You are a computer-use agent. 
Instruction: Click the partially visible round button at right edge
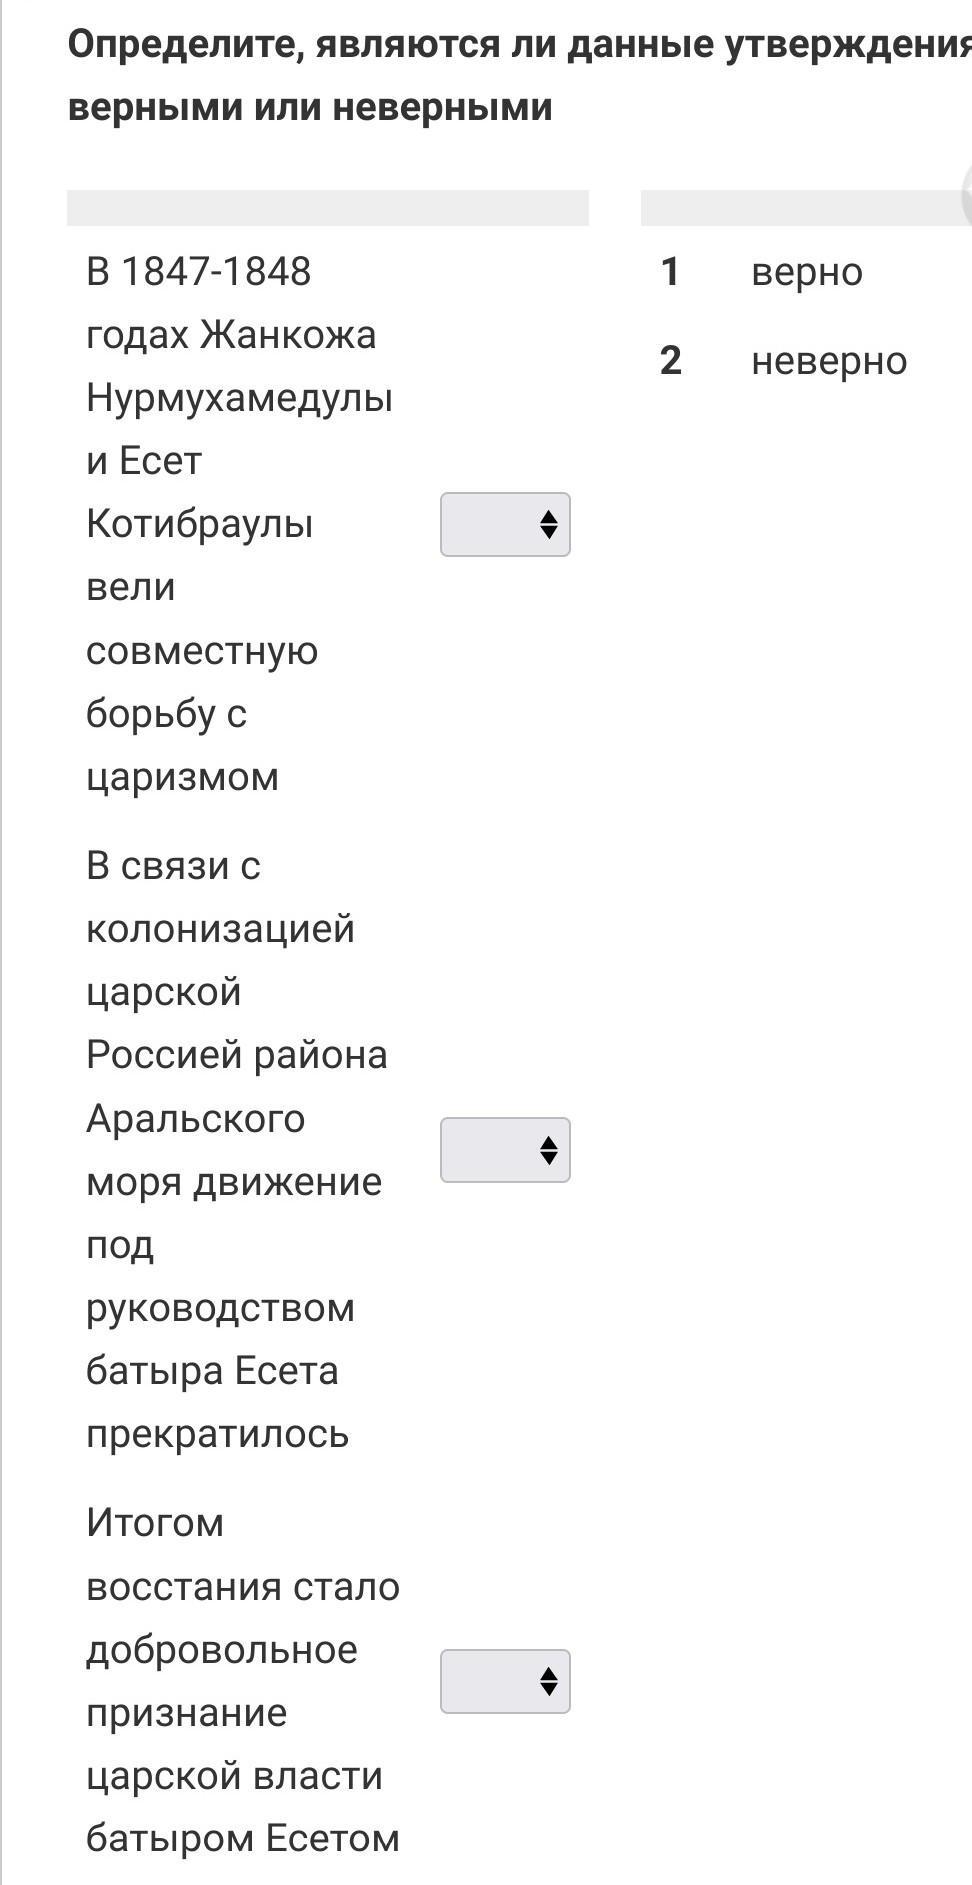pyautogui.click(x=966, y=195)
